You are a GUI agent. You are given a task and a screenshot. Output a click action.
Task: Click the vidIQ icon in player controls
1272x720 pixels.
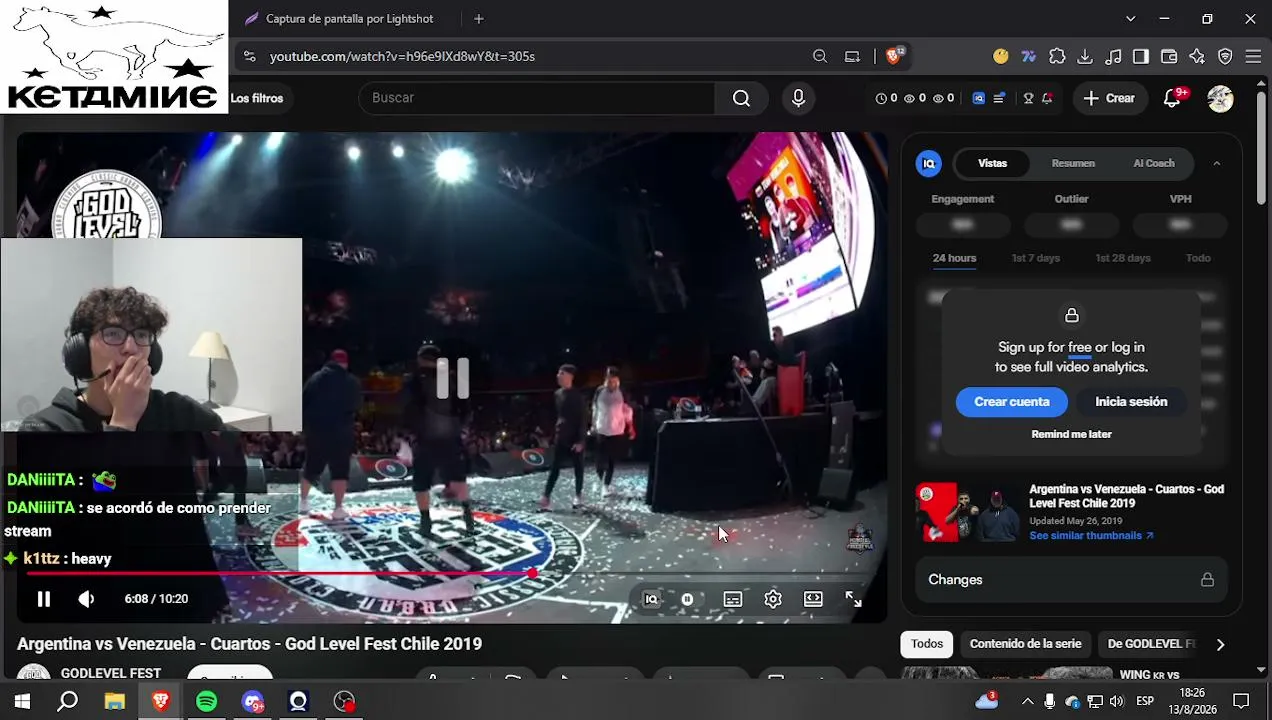click(x=651, y=599)
